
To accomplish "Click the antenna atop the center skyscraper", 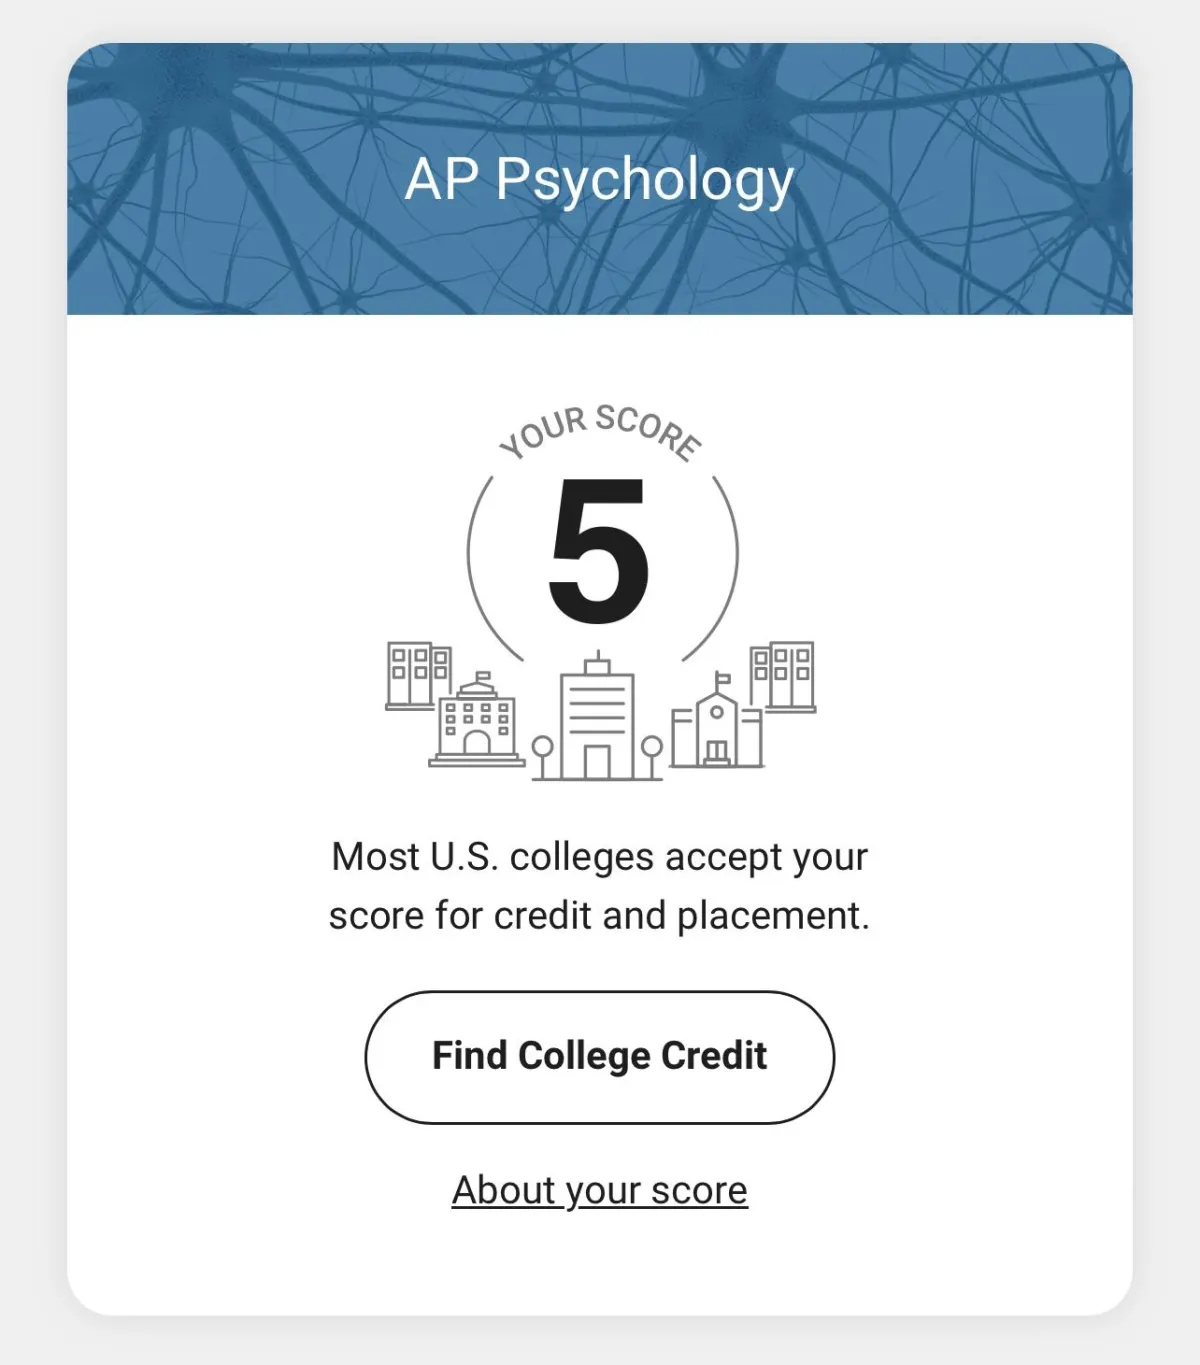I will pos(597,662).
